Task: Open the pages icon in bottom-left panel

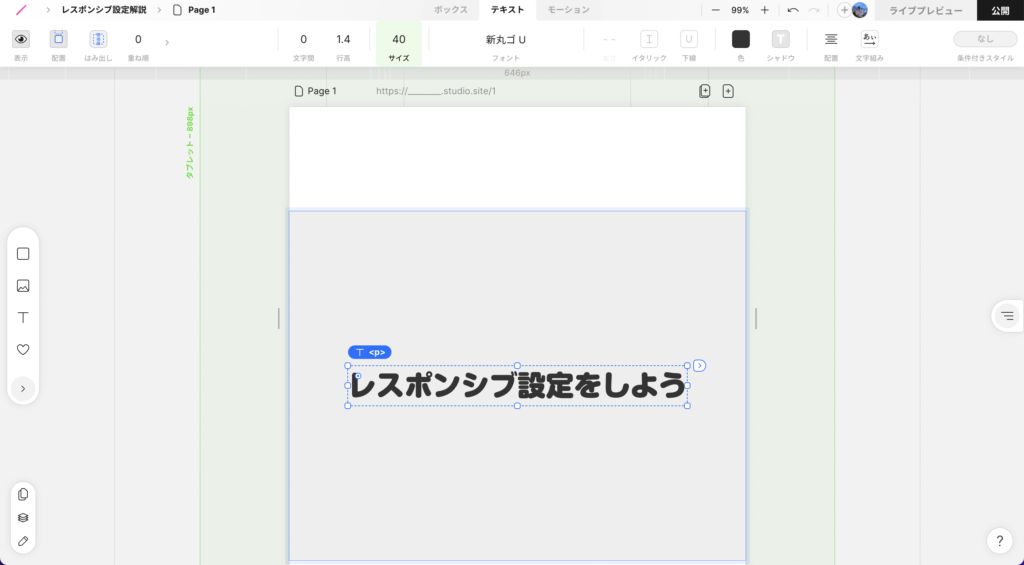Action: [23, 494]
